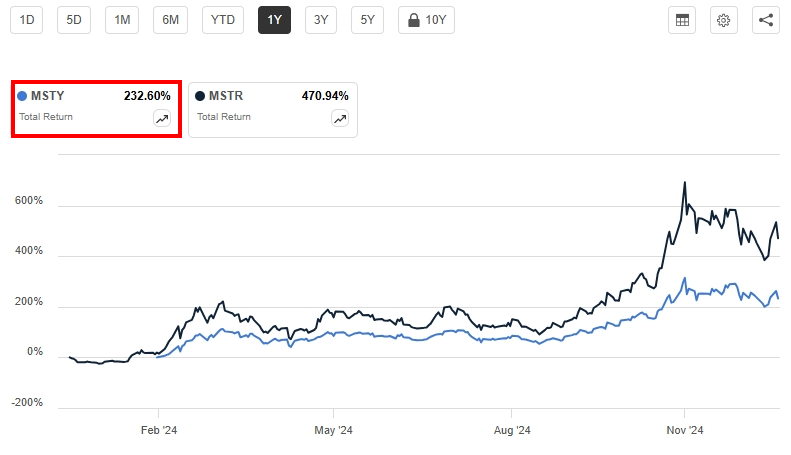This screenshot has width=791, height=455.
Task: Click the MSTR line peak near Nov '24
Action: click(685, 183)
